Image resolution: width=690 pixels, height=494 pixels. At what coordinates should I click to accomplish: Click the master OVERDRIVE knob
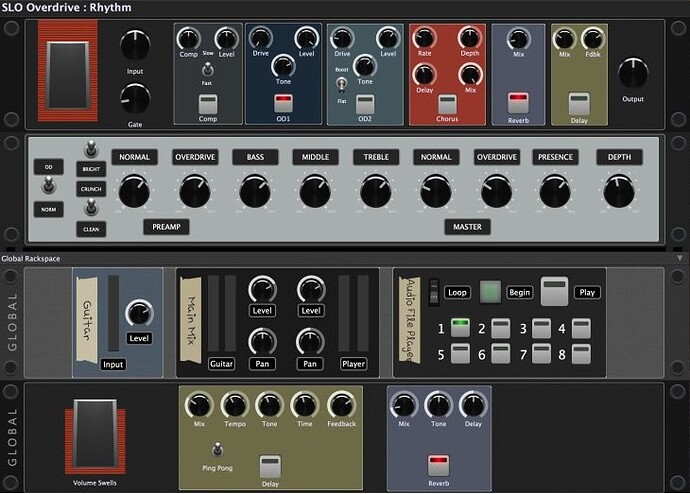[496, 191]
